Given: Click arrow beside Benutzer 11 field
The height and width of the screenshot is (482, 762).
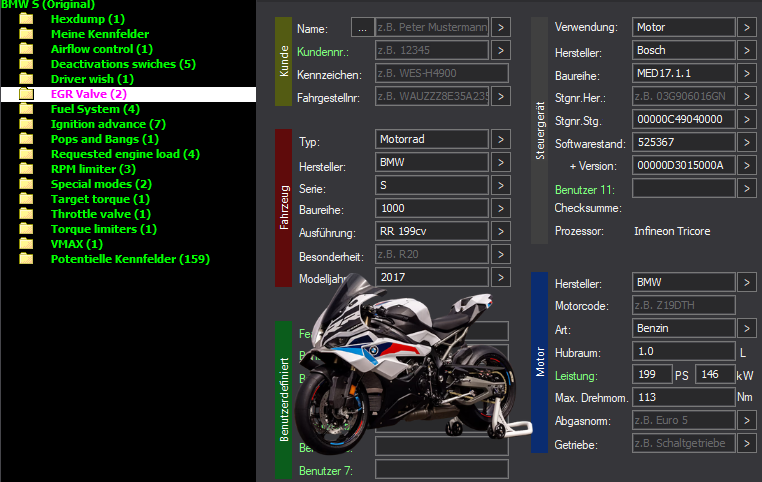Looking at the screenshot, I should [x=747, y=188].
